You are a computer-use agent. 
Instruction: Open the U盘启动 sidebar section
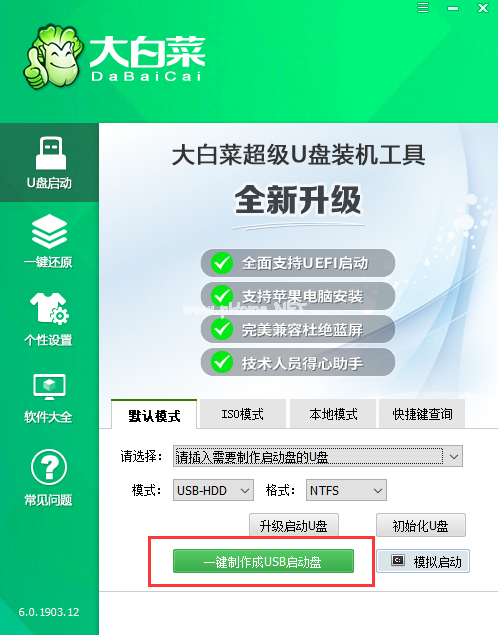pyautogui.click(x=49, y=162)
